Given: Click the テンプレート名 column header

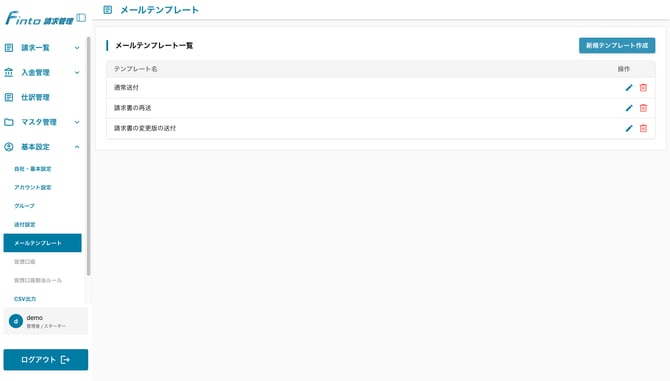Looking at the screenshot, I should (x=135, y=69).
